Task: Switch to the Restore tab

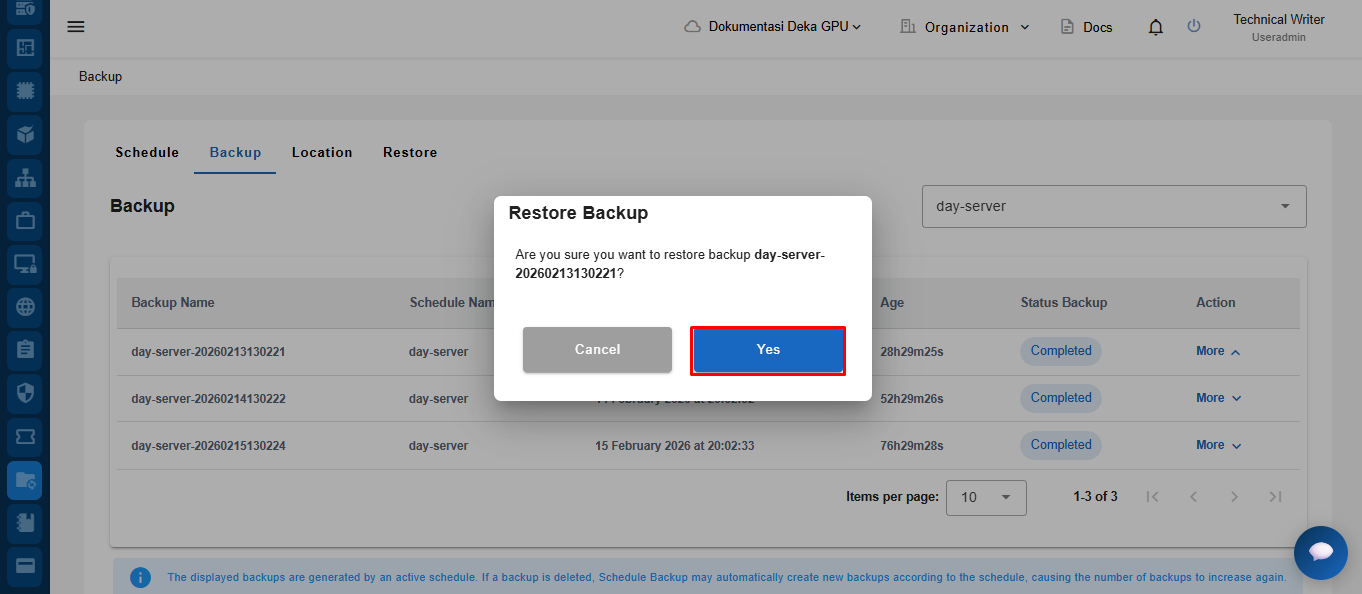Action: [410, 153]
